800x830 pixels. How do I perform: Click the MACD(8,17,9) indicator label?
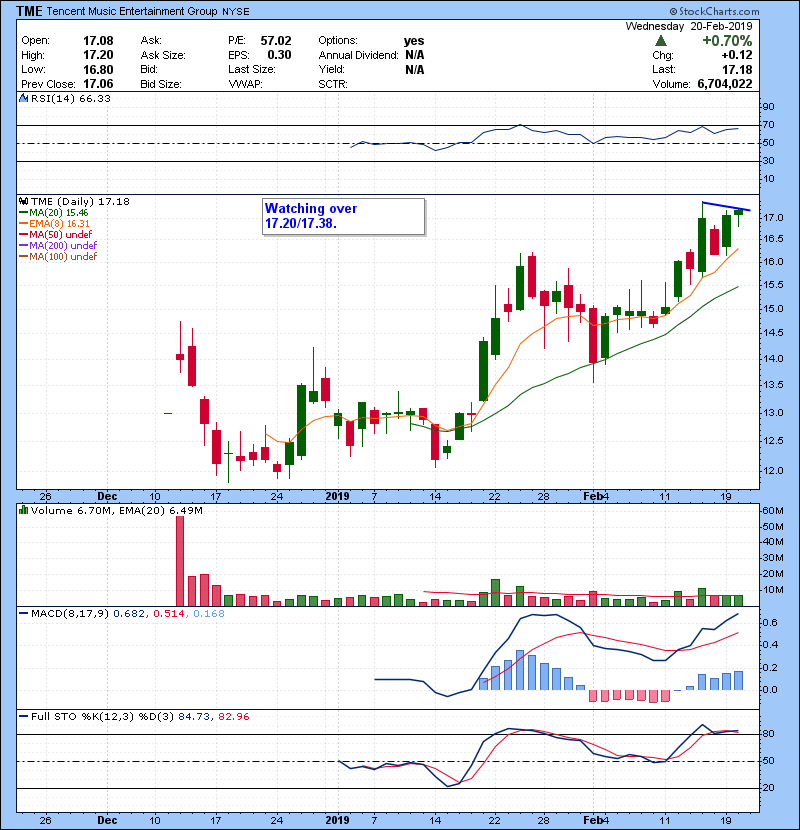[70, 614]
